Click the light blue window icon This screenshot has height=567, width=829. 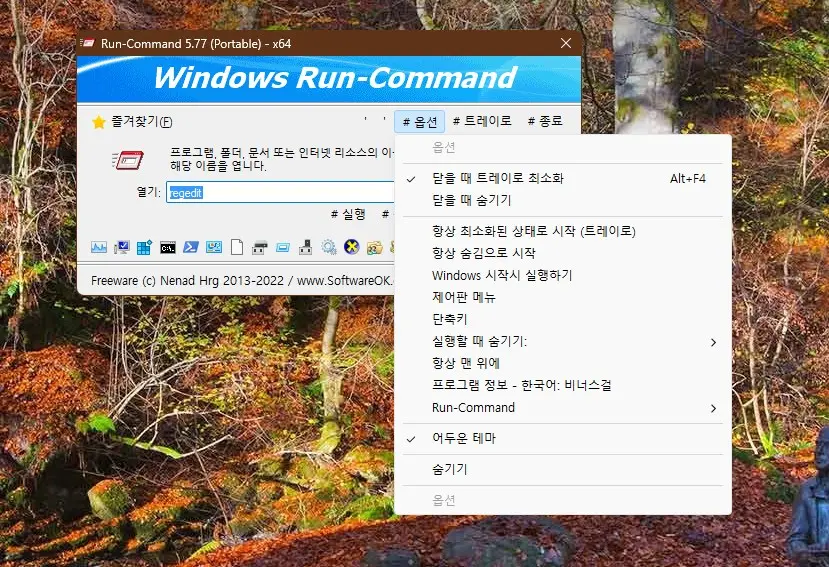(283, 248)
